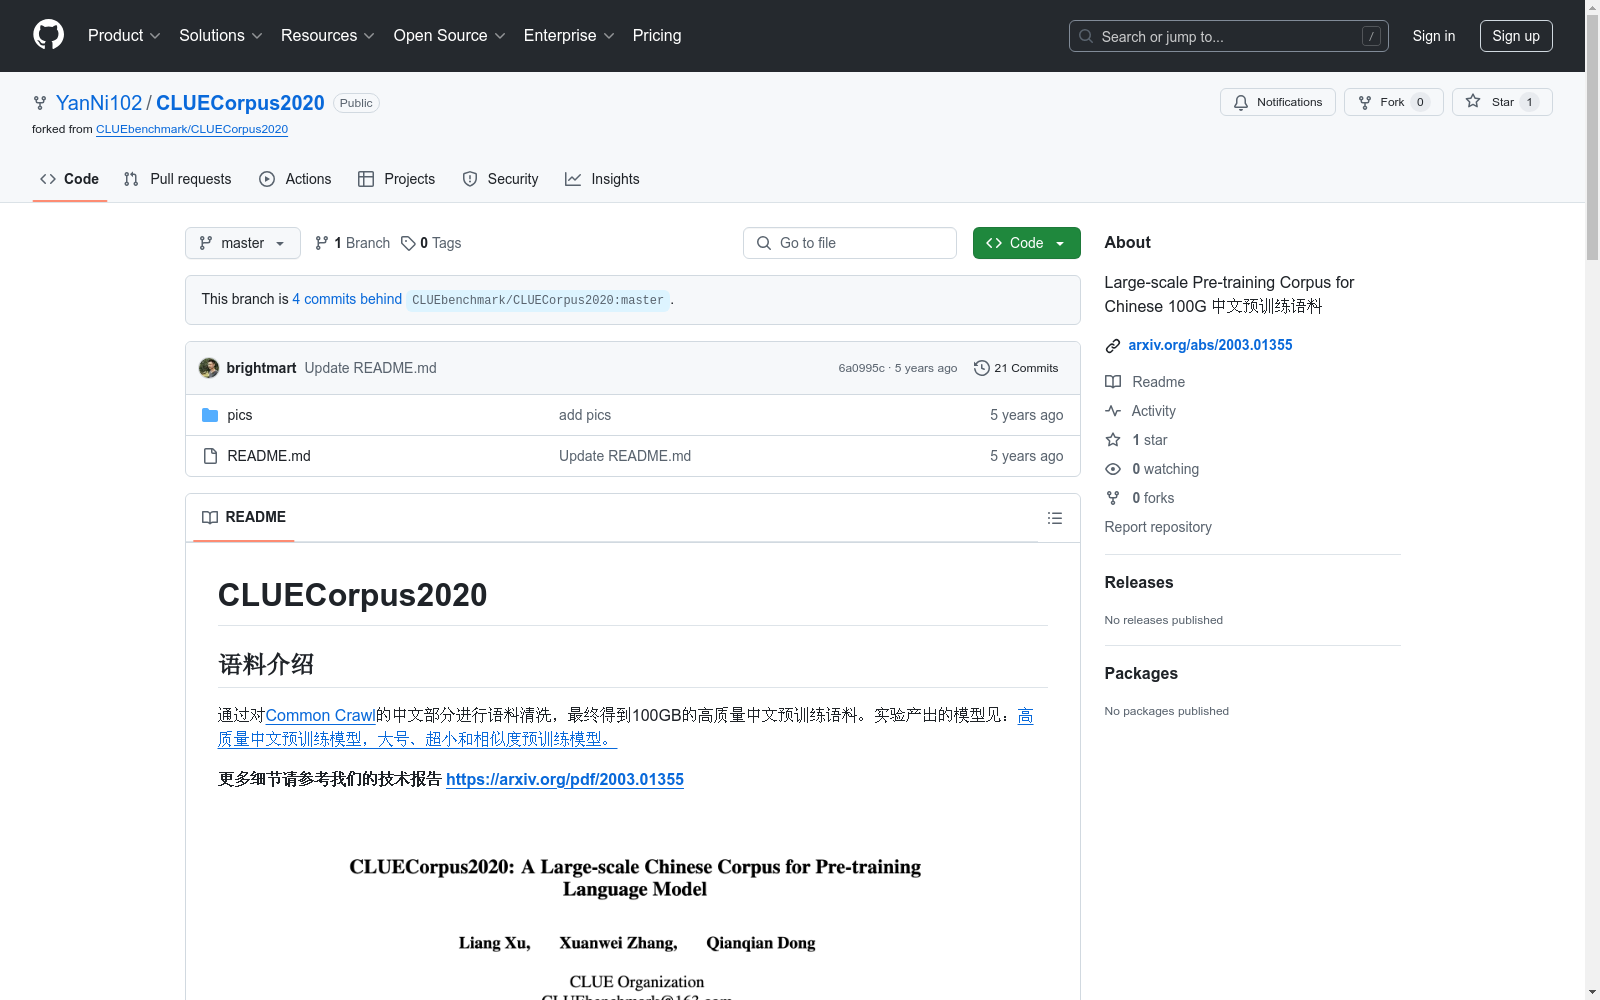Open the green Code dropdown
Image resolution: width=1600 pixels, height=1000 pixels.
pyautogui.click(x=1026, y=243)
